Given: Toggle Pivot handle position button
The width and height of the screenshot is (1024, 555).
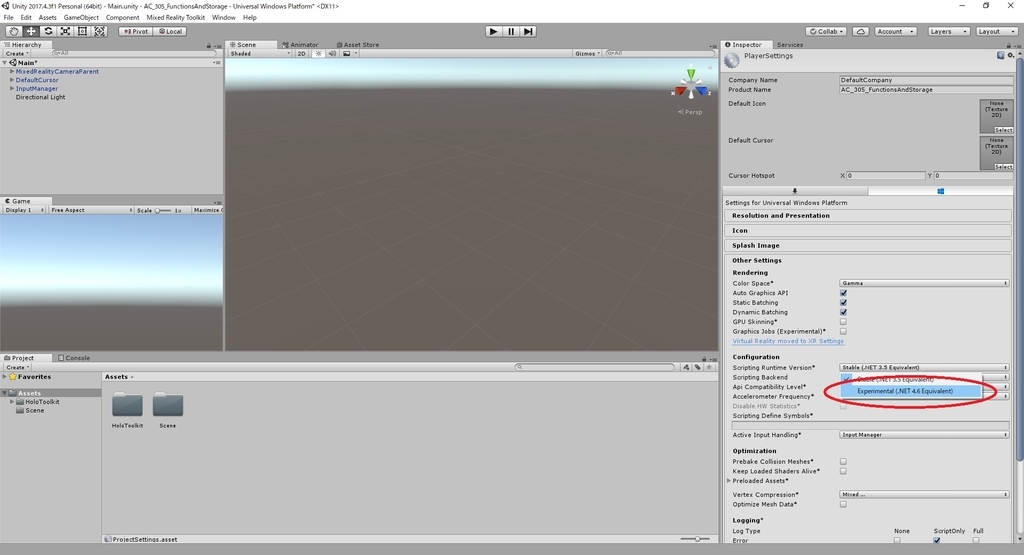Looking at the screenshot, I should [136, 31].
